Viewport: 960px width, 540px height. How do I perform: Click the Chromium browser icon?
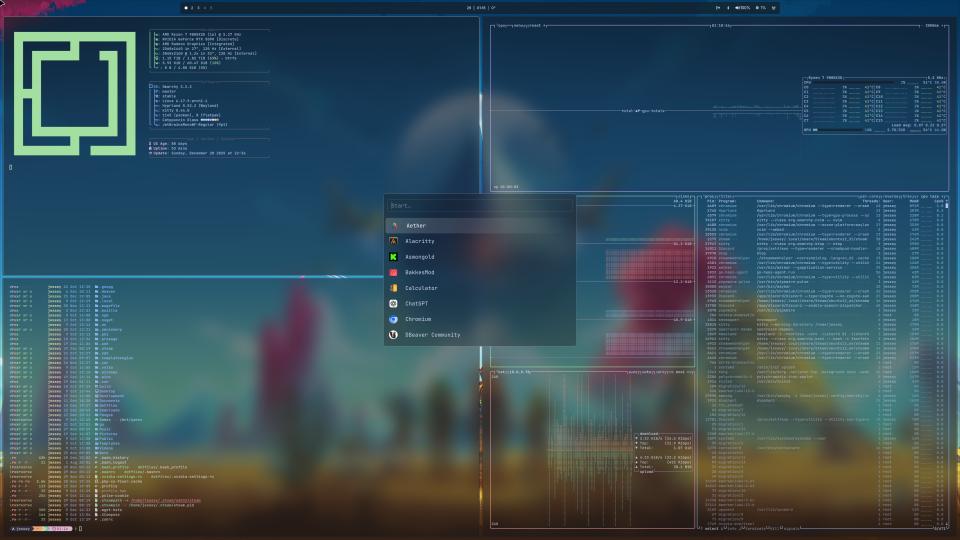[394, 319]
